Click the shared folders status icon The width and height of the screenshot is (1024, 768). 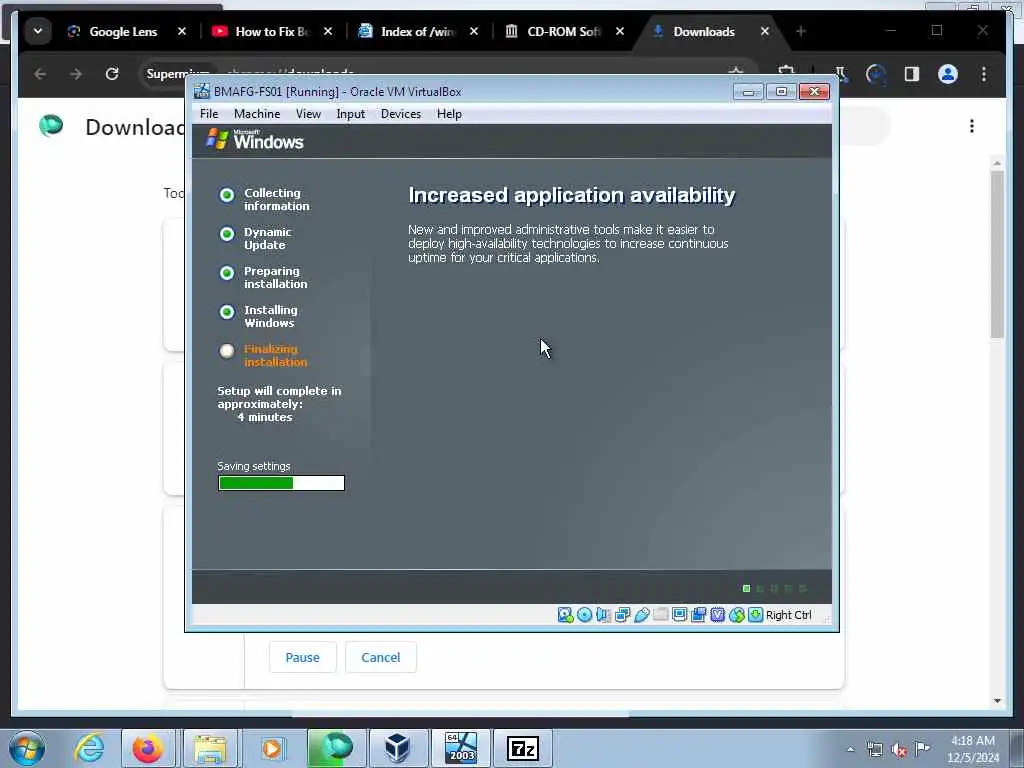click(660, 615)
